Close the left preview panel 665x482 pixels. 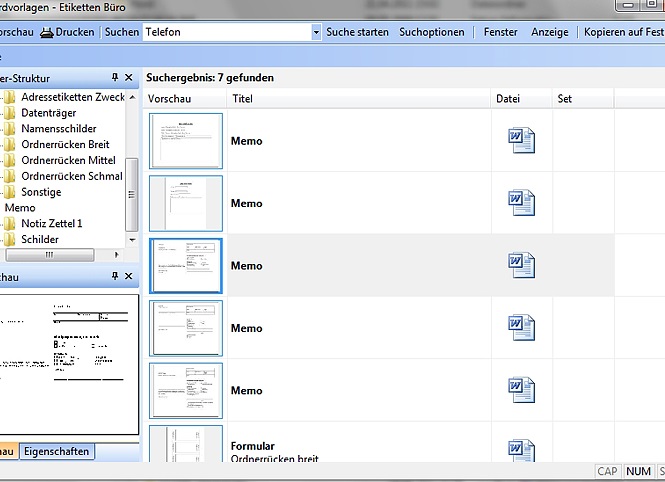128,276
